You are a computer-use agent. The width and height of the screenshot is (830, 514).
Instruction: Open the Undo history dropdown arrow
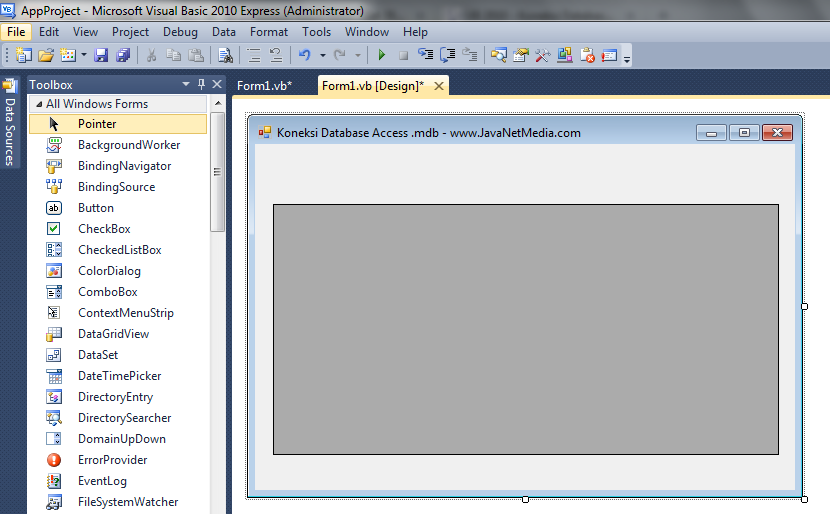click(x=322, y=55)
